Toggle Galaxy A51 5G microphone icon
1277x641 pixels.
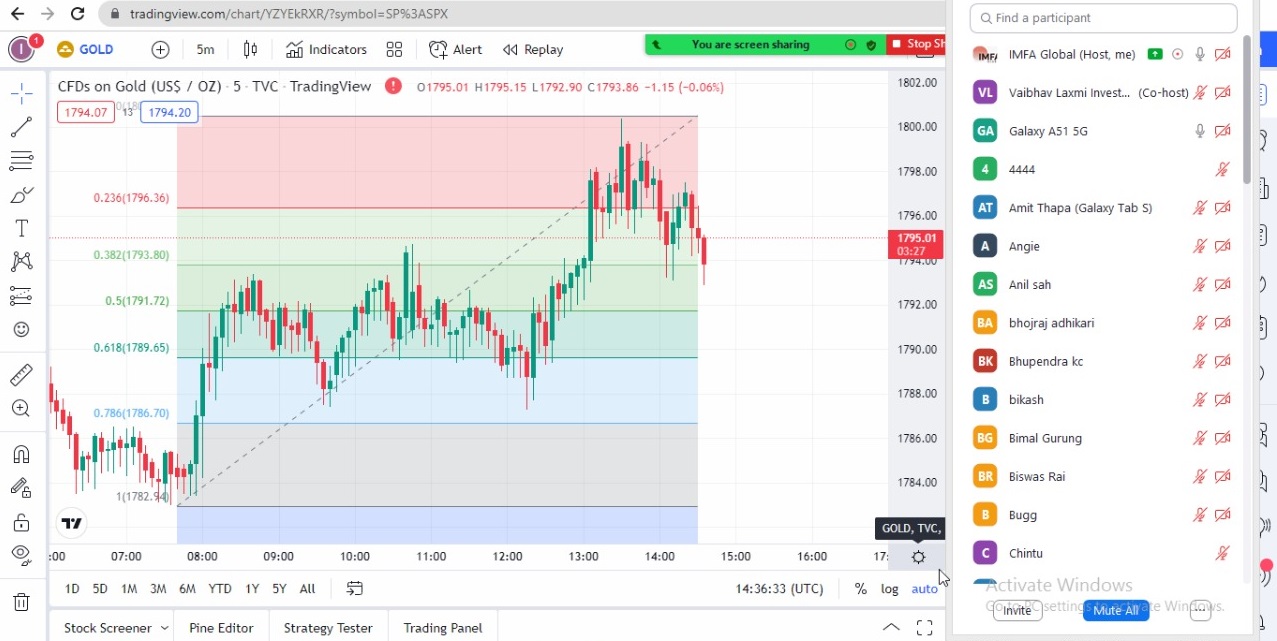[x=1200, y=131]
